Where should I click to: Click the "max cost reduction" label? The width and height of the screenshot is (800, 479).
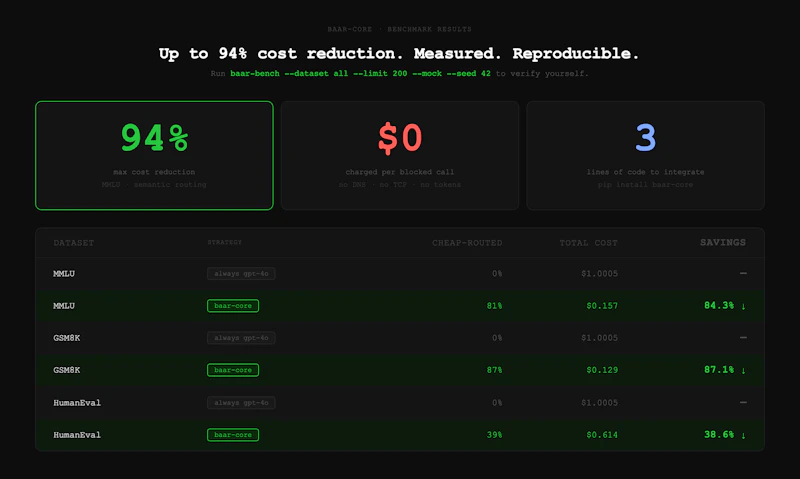(154, 172)
